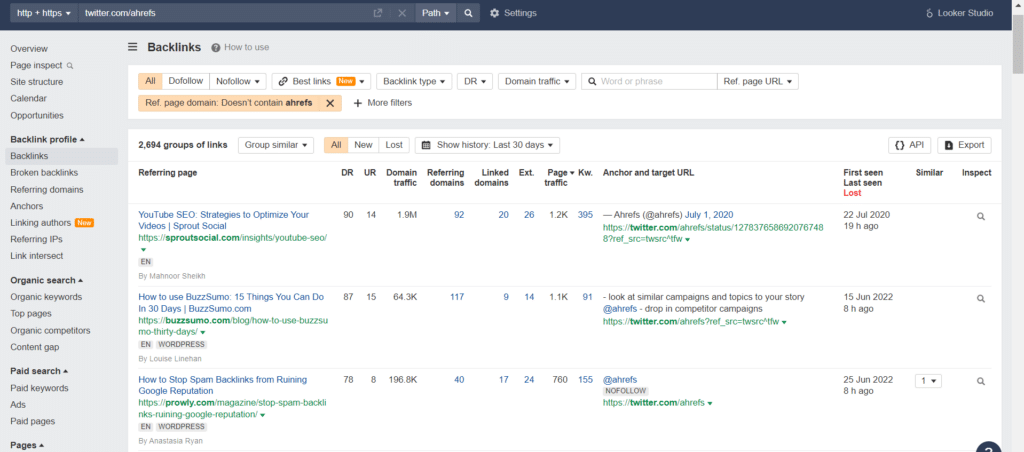Open Calendar in sidebar
This screenshot has width=1024, height=452.
tap(29, 99)
